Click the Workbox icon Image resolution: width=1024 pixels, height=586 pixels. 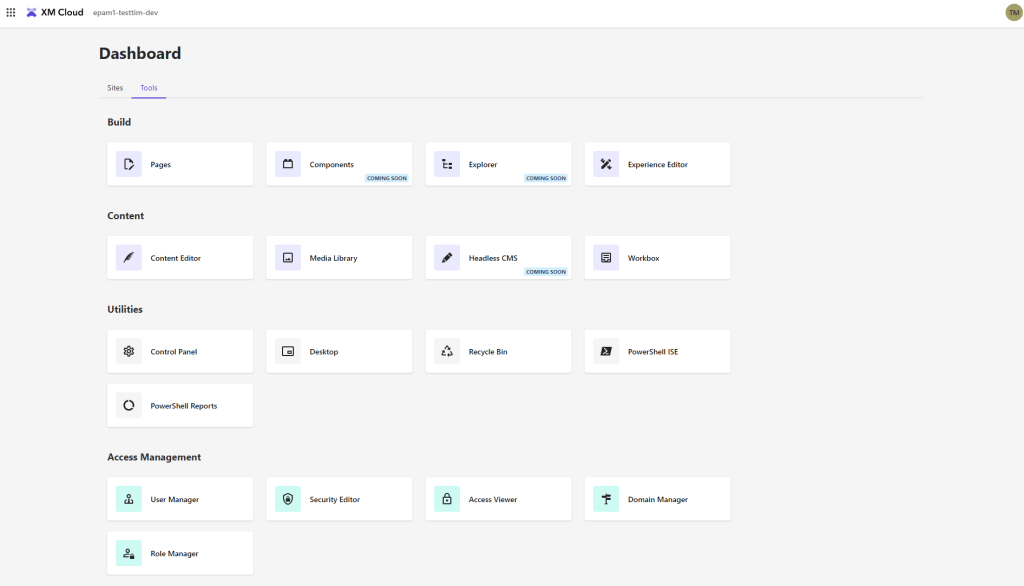coord(605,257)
